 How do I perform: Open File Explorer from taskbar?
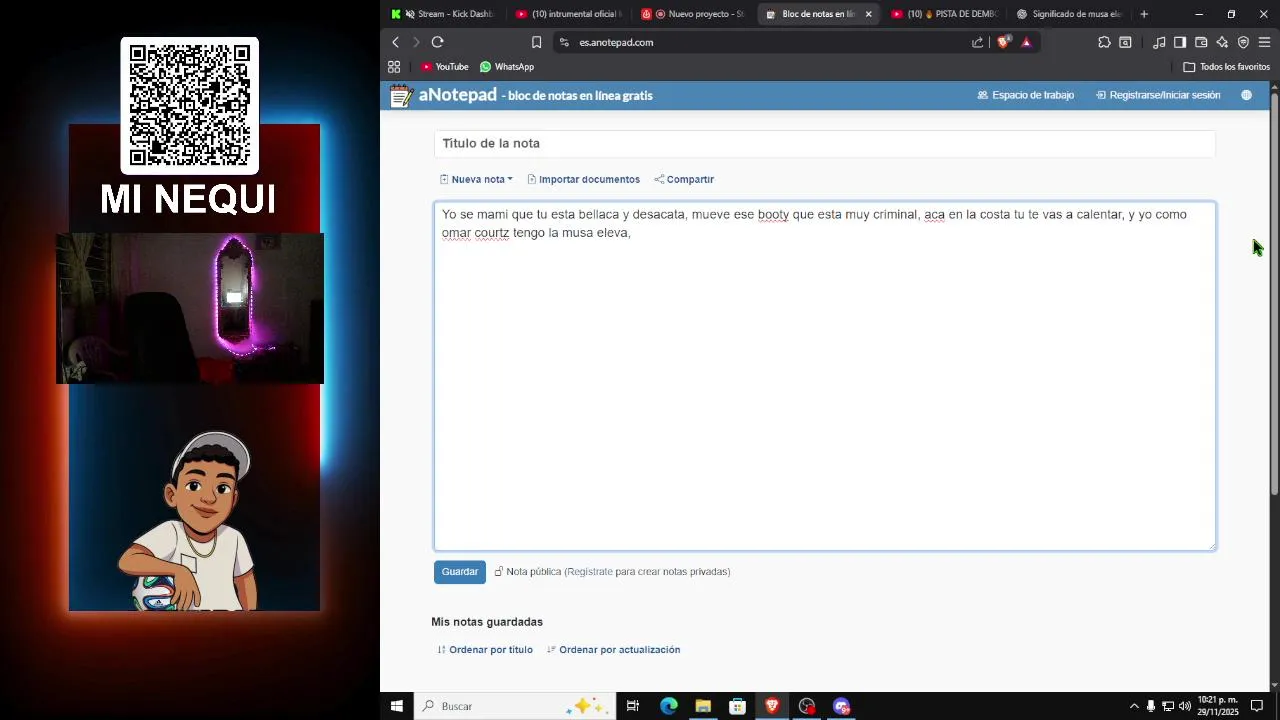703,706
